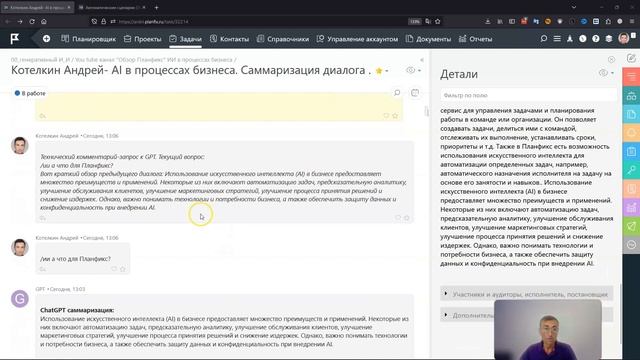The image size is (640, 360).
Task: Expand the Участники и аудиторы section
Action: coord(527,294)
